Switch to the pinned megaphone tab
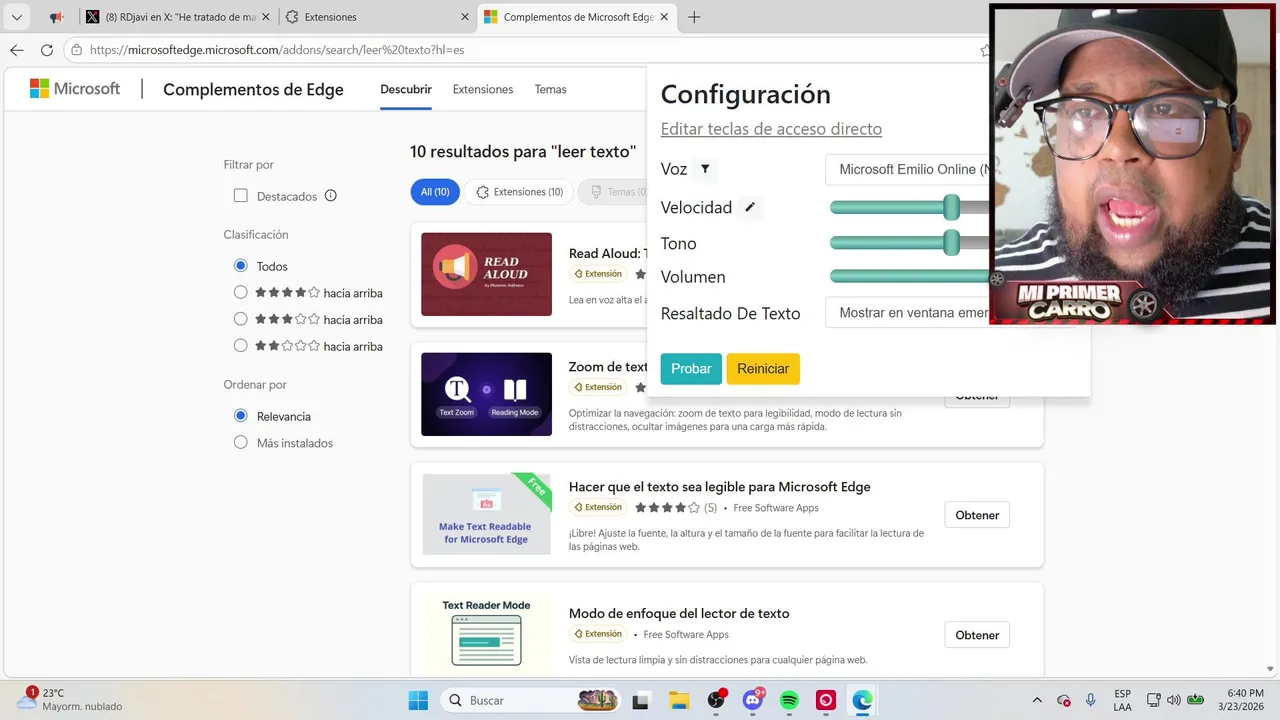 (57, 17)
